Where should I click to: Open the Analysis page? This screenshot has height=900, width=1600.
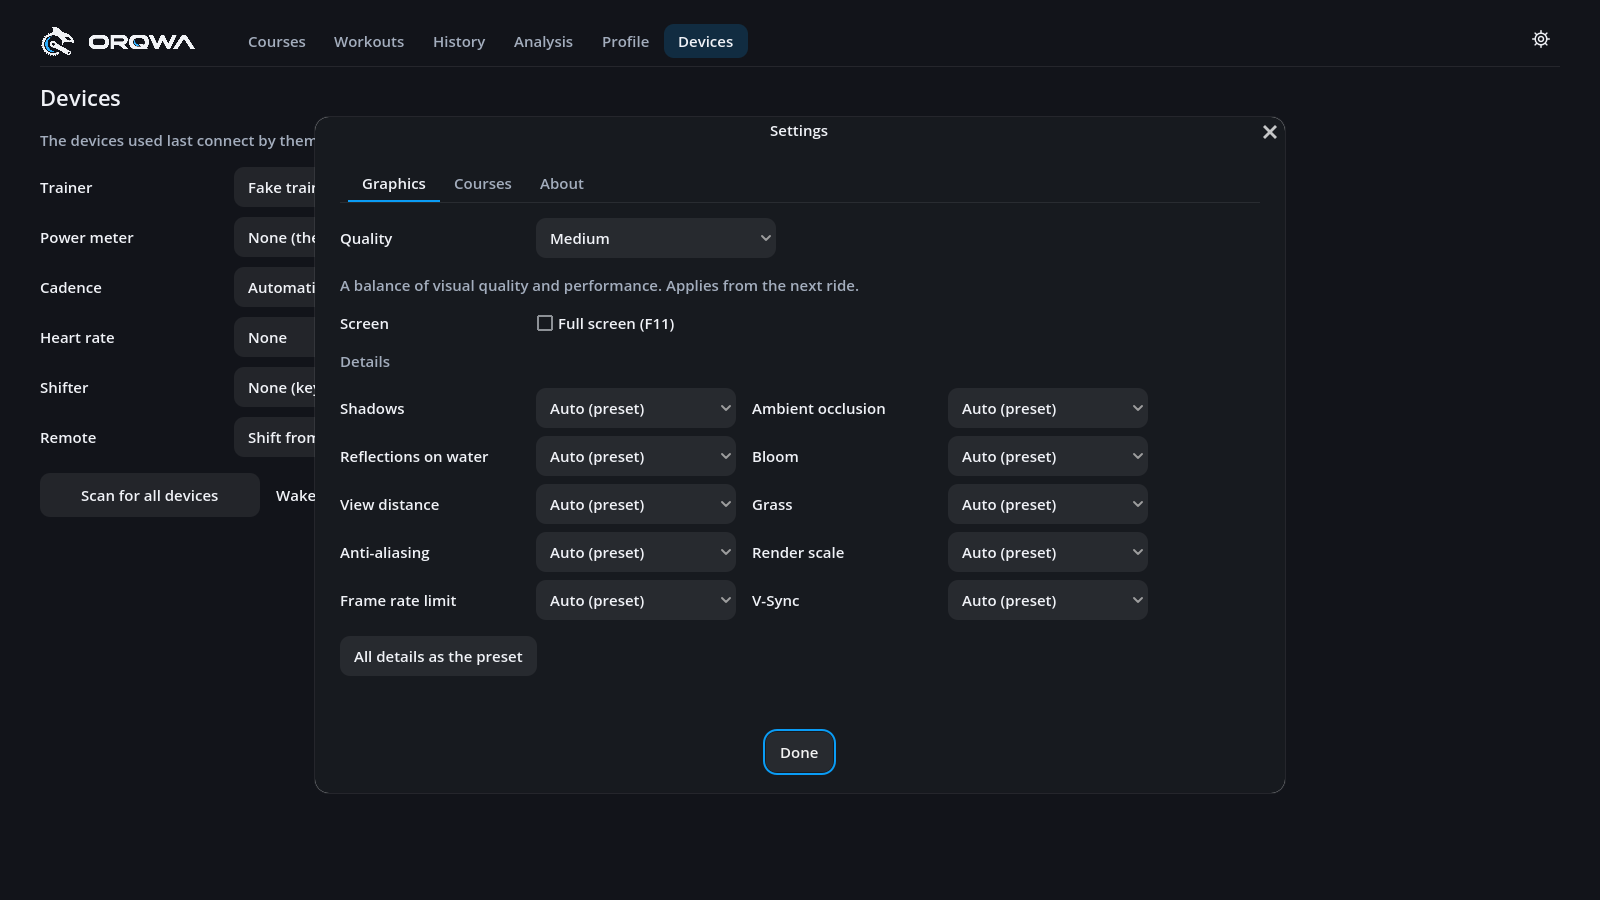point(543,41)
